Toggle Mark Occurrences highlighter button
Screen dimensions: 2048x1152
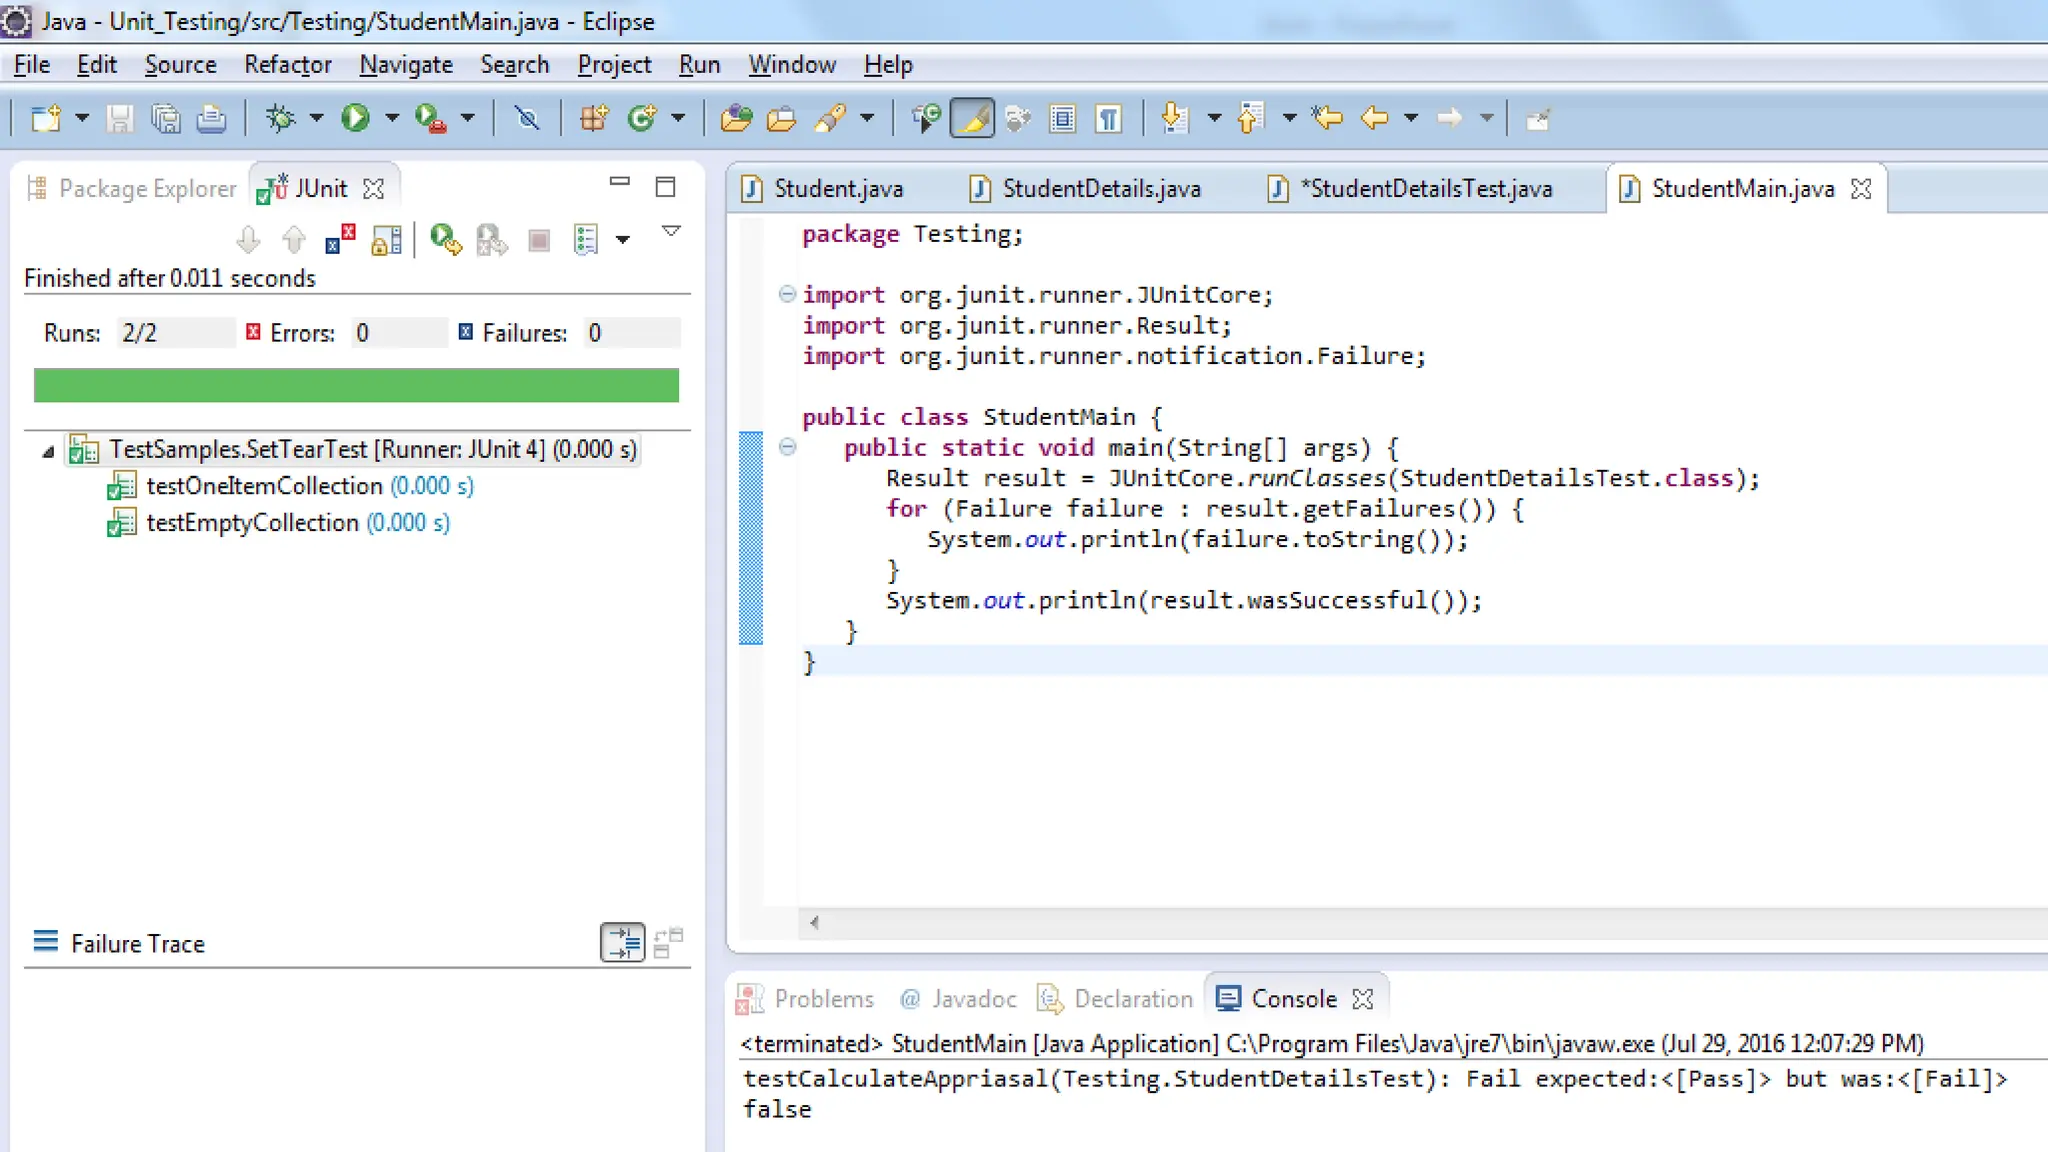[972, 118]
